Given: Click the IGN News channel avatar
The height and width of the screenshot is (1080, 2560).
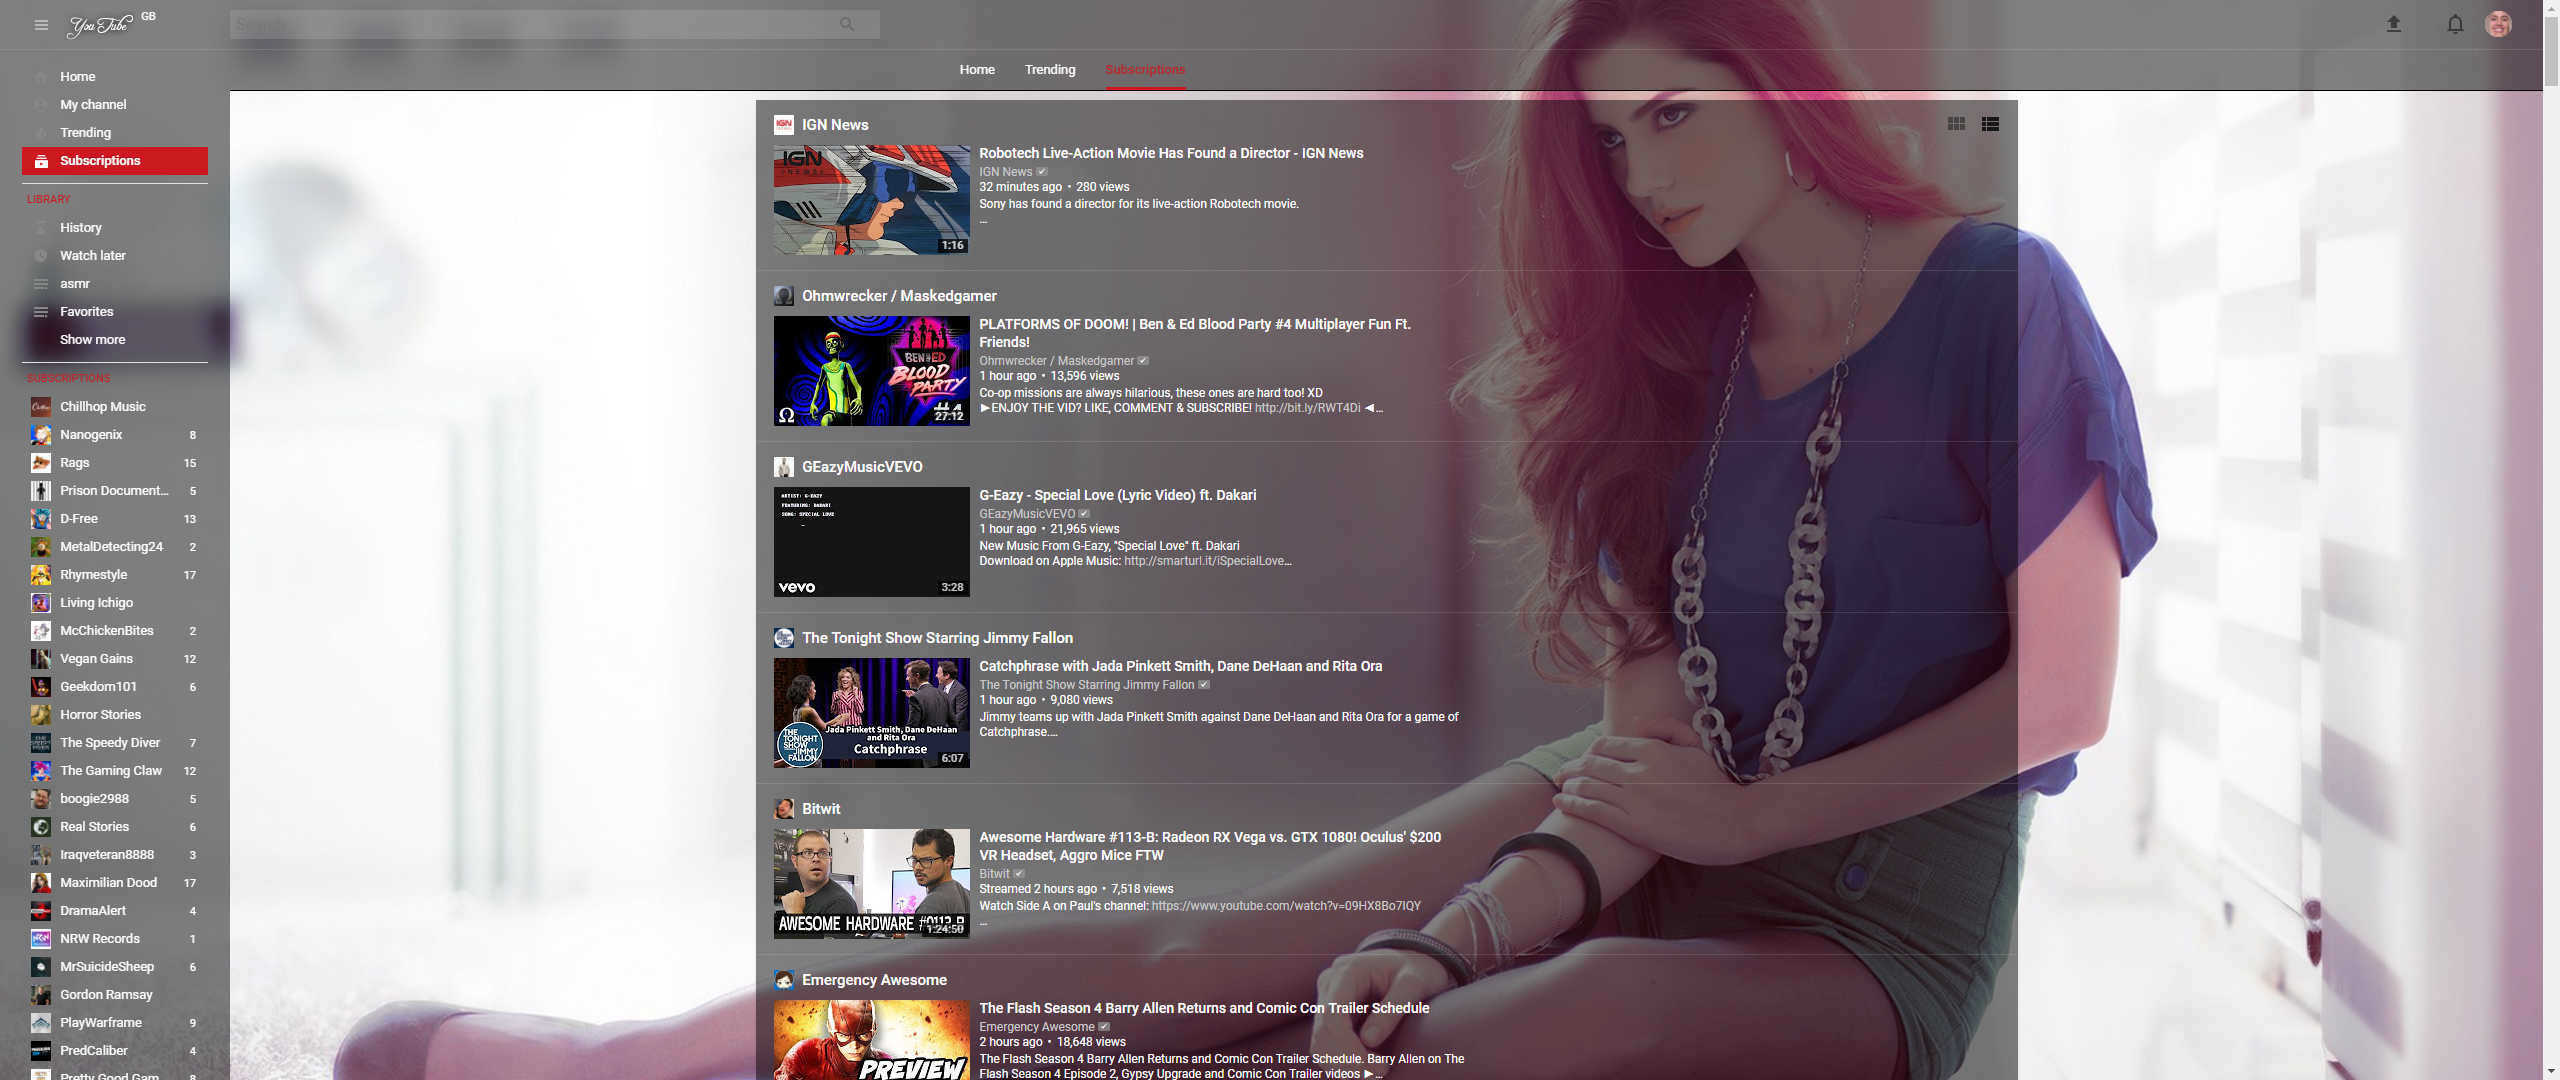Looking at the screenshot, I should click(x=784, y=125).
